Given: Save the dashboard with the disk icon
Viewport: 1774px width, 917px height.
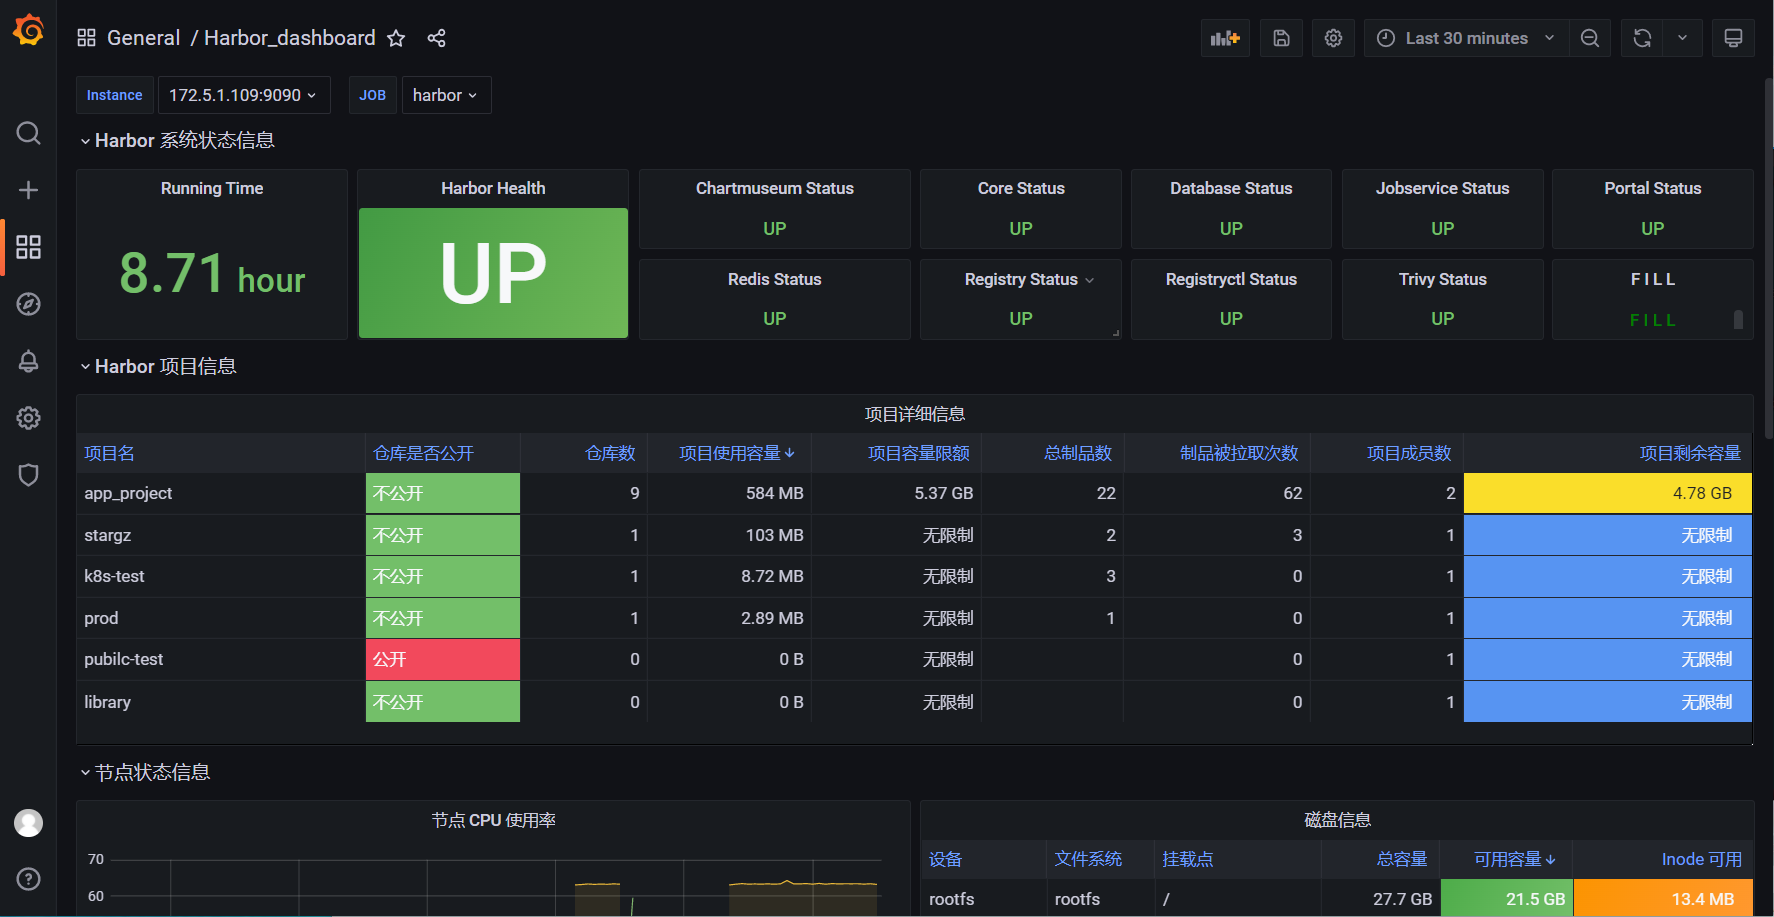Looking at the screenshot, I should point(1281,38).
